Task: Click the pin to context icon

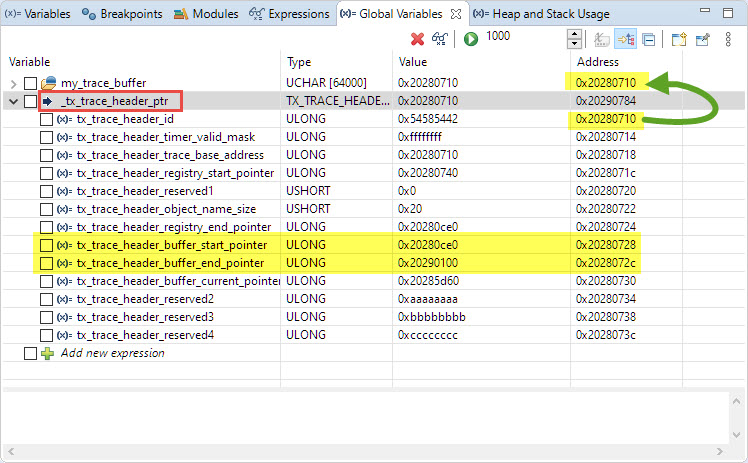Action: [702, 39]
